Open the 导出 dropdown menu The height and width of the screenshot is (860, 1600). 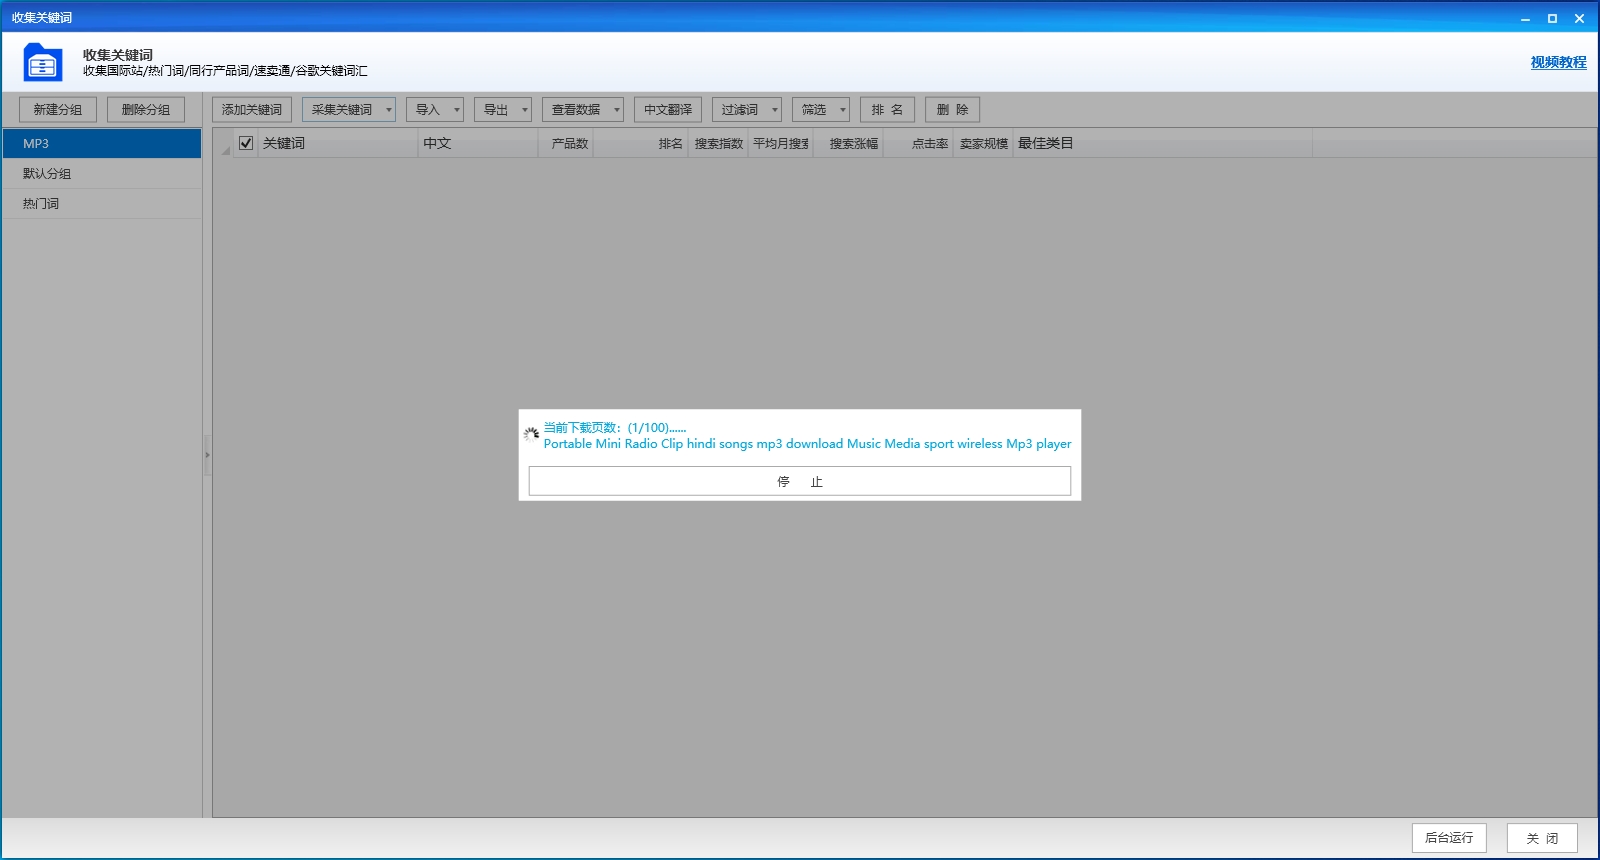(503, 110)
